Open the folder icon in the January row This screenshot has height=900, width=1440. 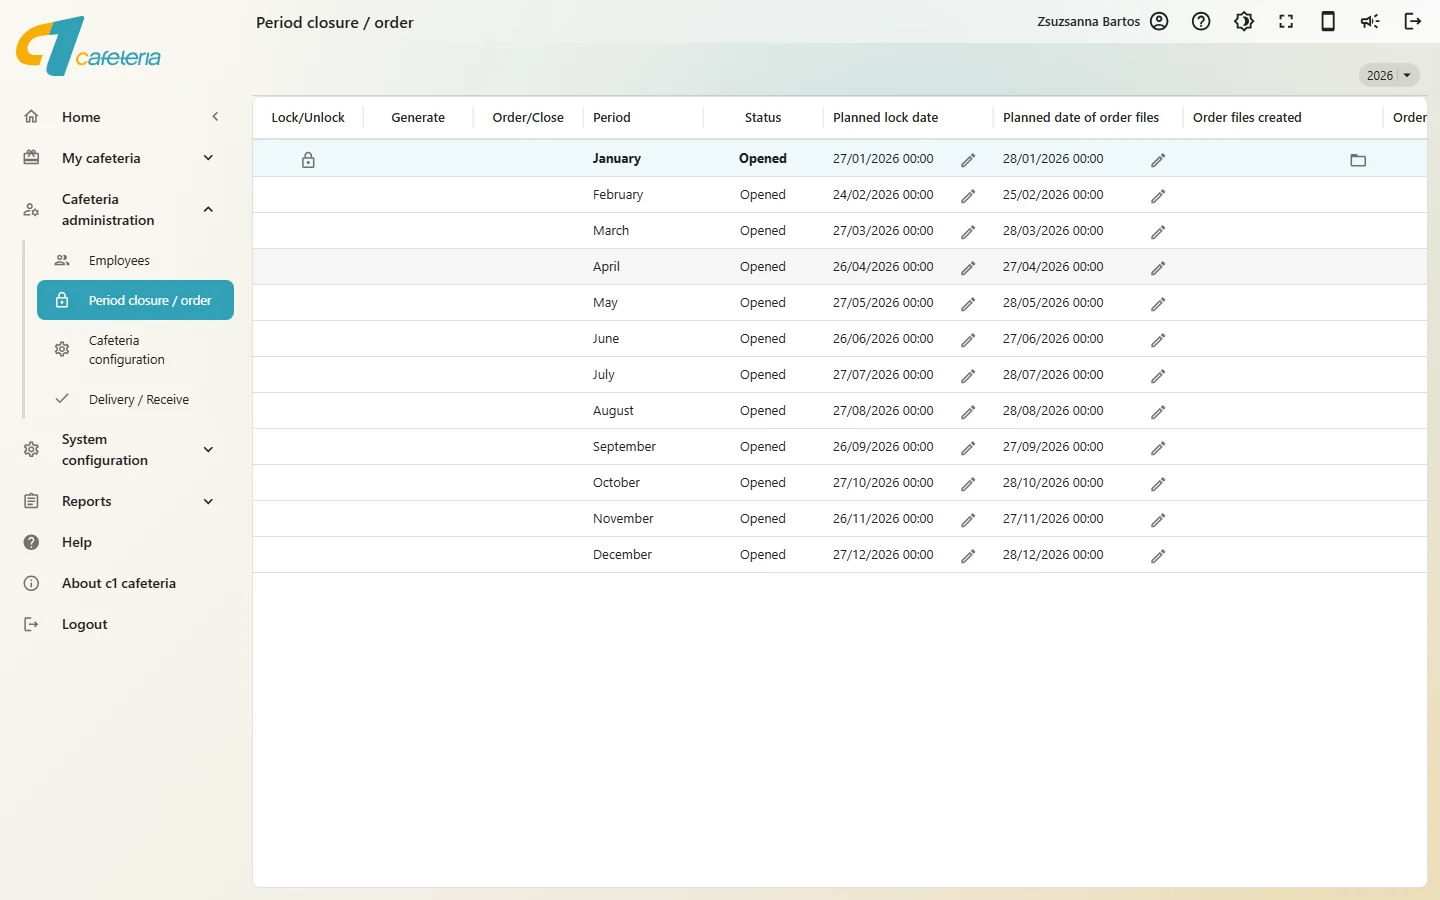(x=1358, y=160)
